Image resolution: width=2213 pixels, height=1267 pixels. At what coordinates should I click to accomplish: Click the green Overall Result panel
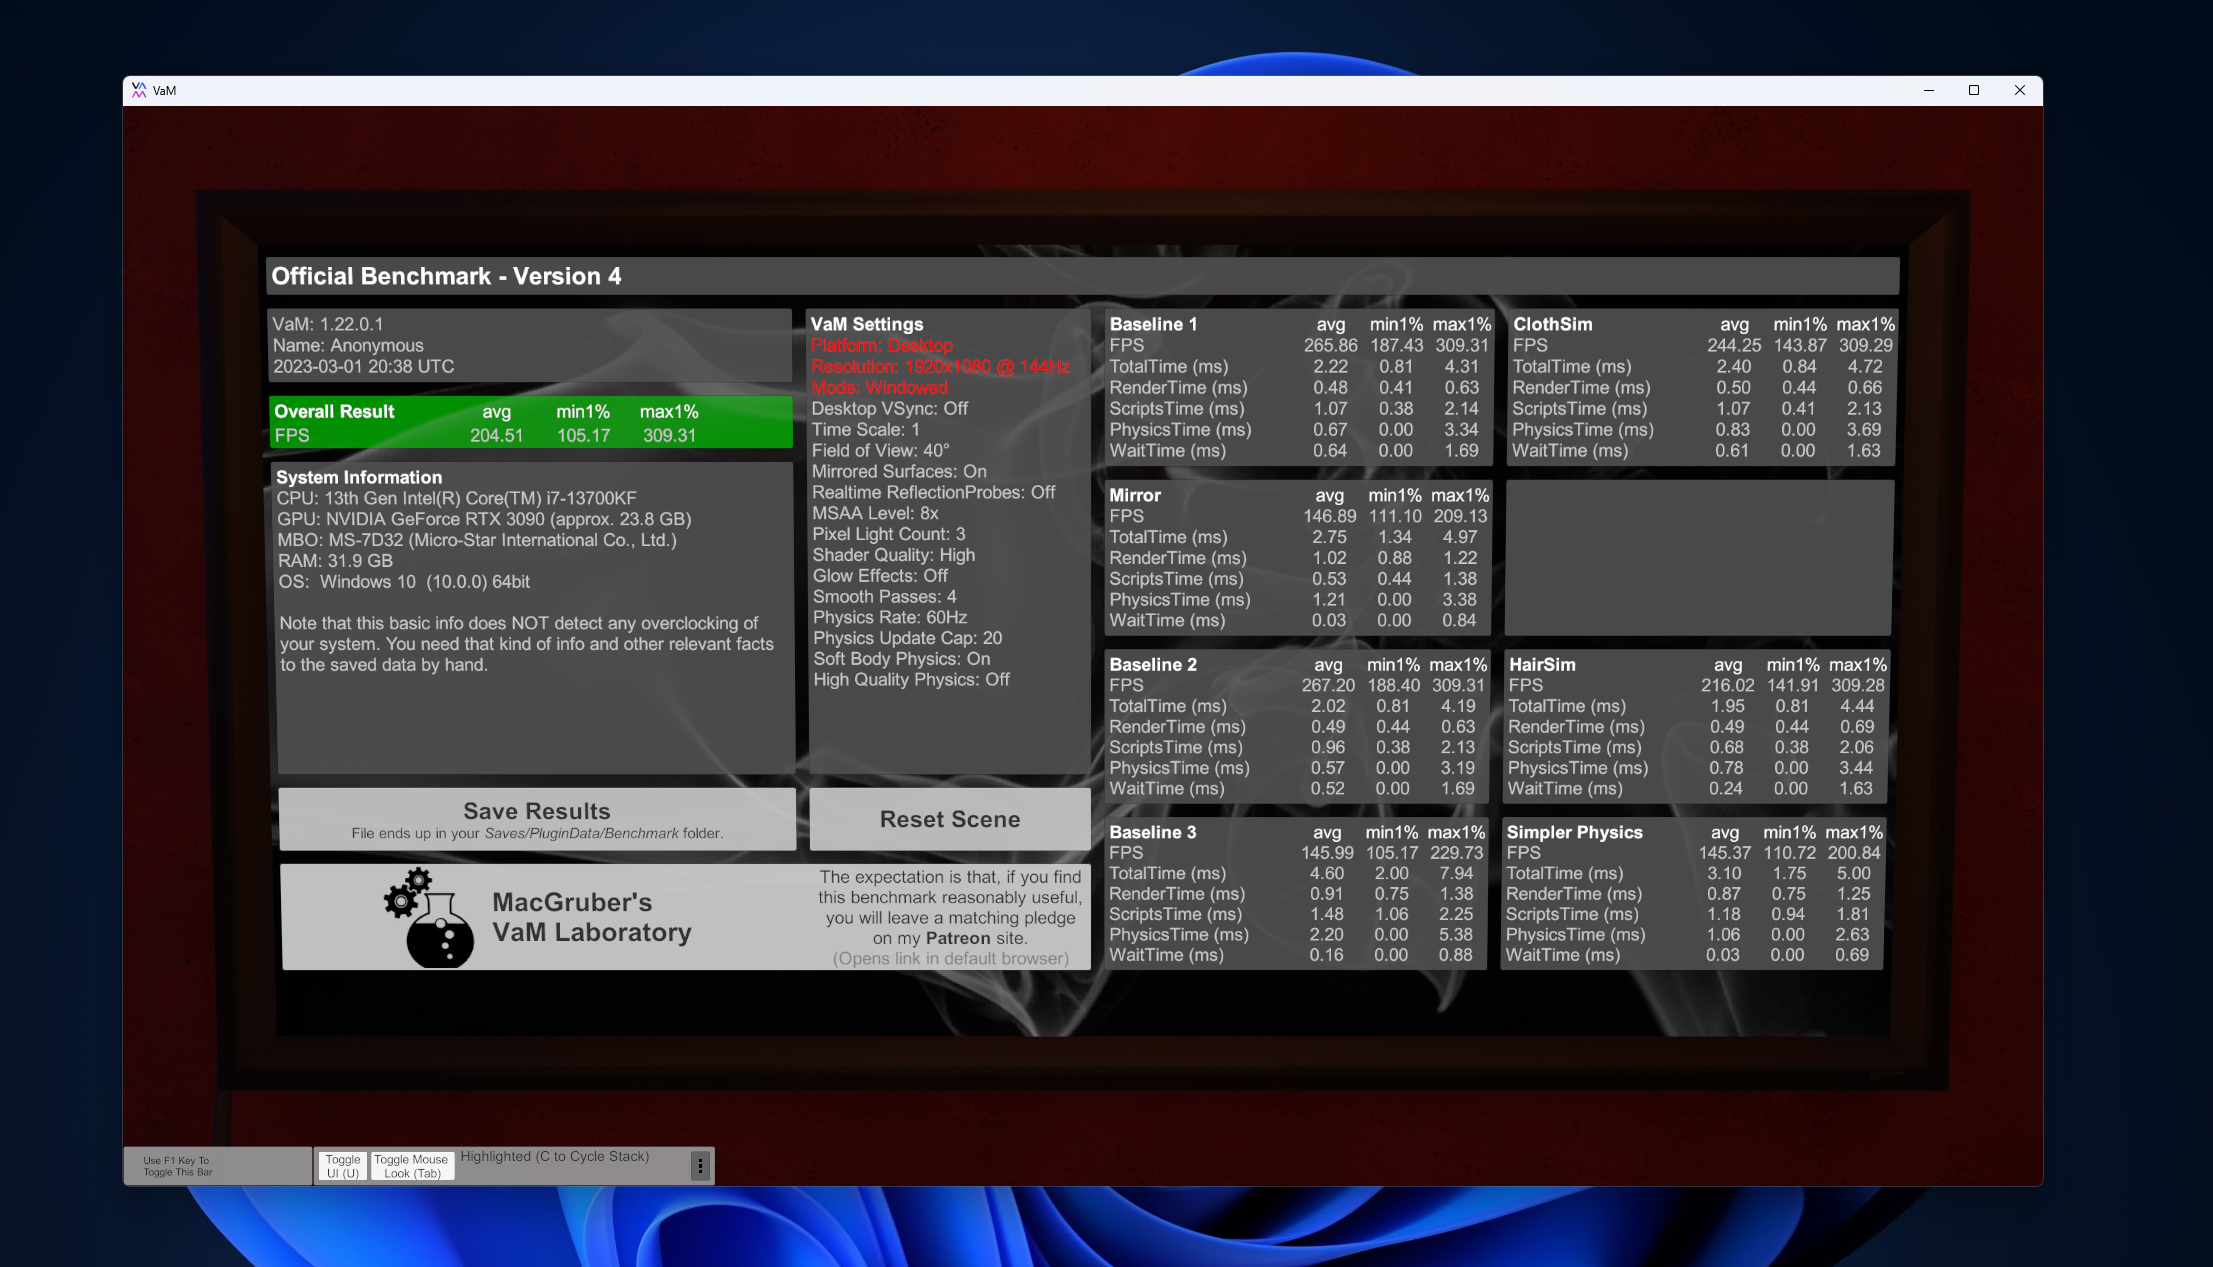530,422
